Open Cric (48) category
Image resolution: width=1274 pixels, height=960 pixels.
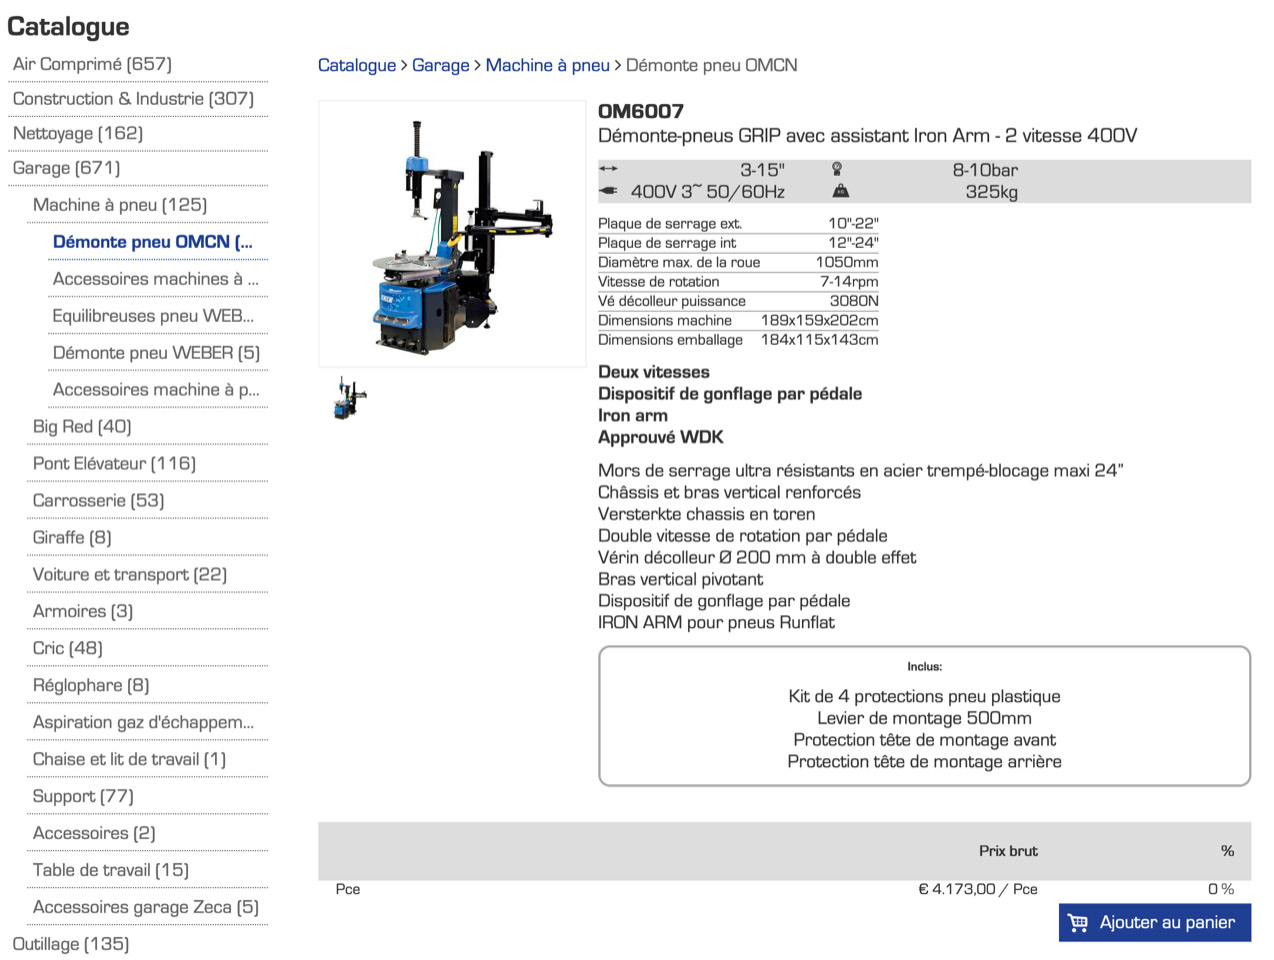click(x=68, y=649)
